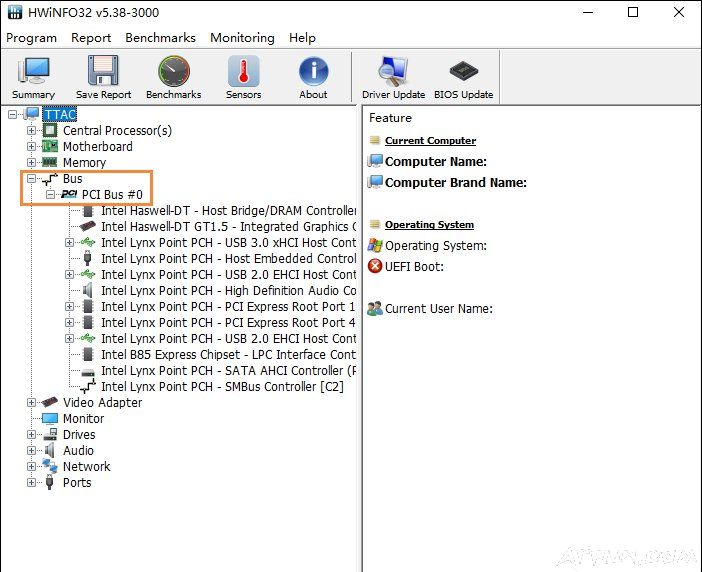Viewport: 702px width, 572px height.
Task: Collapse the Bus node
Action: pyautogui.click(x=31, y=179)
